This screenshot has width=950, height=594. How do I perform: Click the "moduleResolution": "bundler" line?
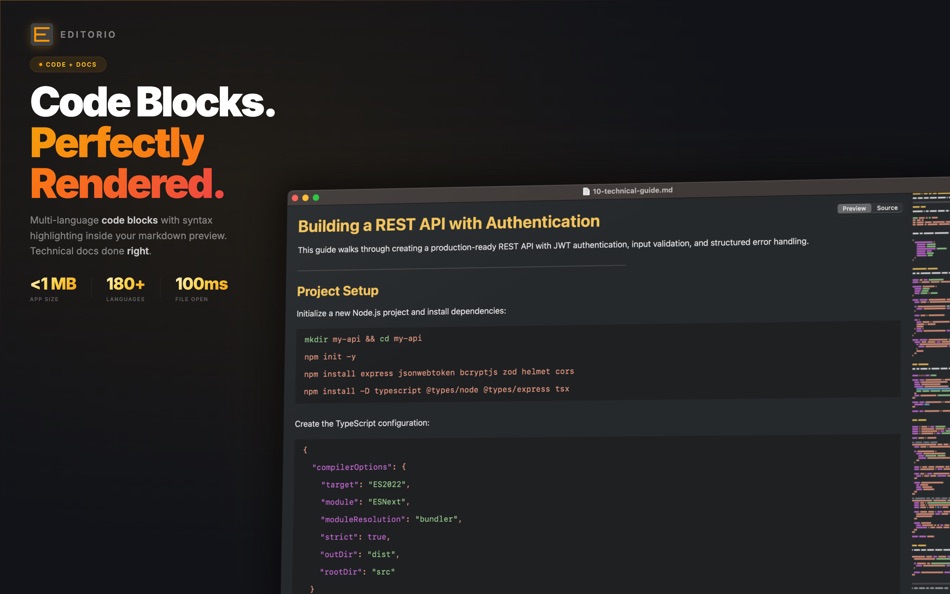pos(391,519)
